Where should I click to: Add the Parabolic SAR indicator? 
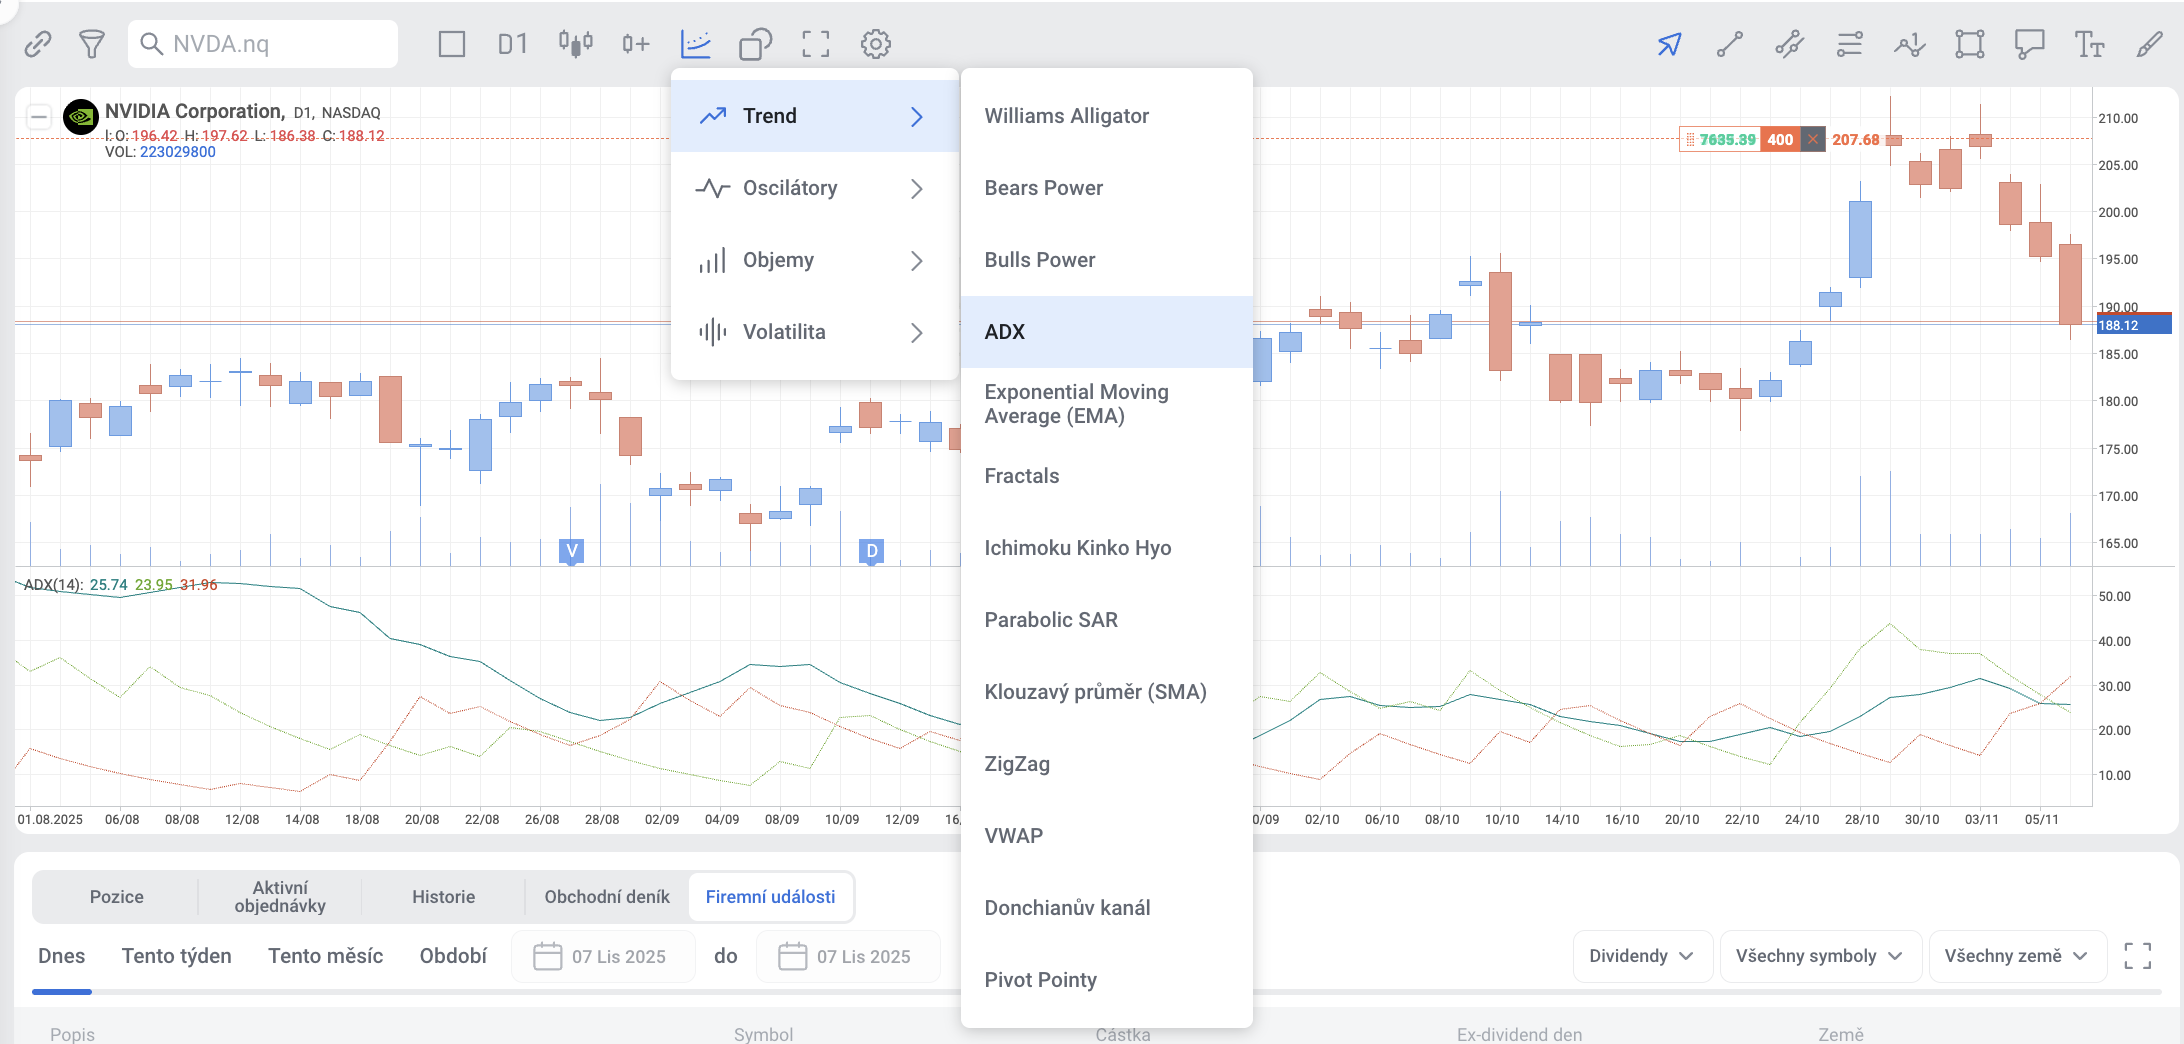(x=1107, y=620)
